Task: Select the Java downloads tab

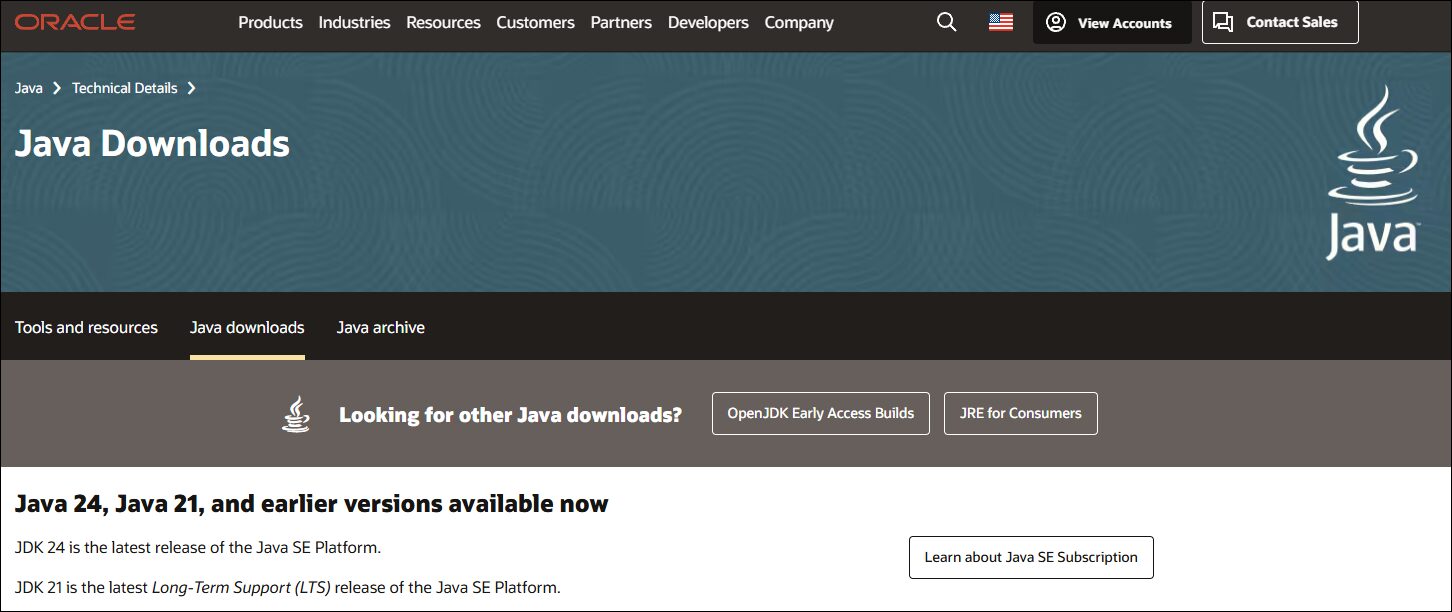Action: pyautogui.click(x=247, y=327)
